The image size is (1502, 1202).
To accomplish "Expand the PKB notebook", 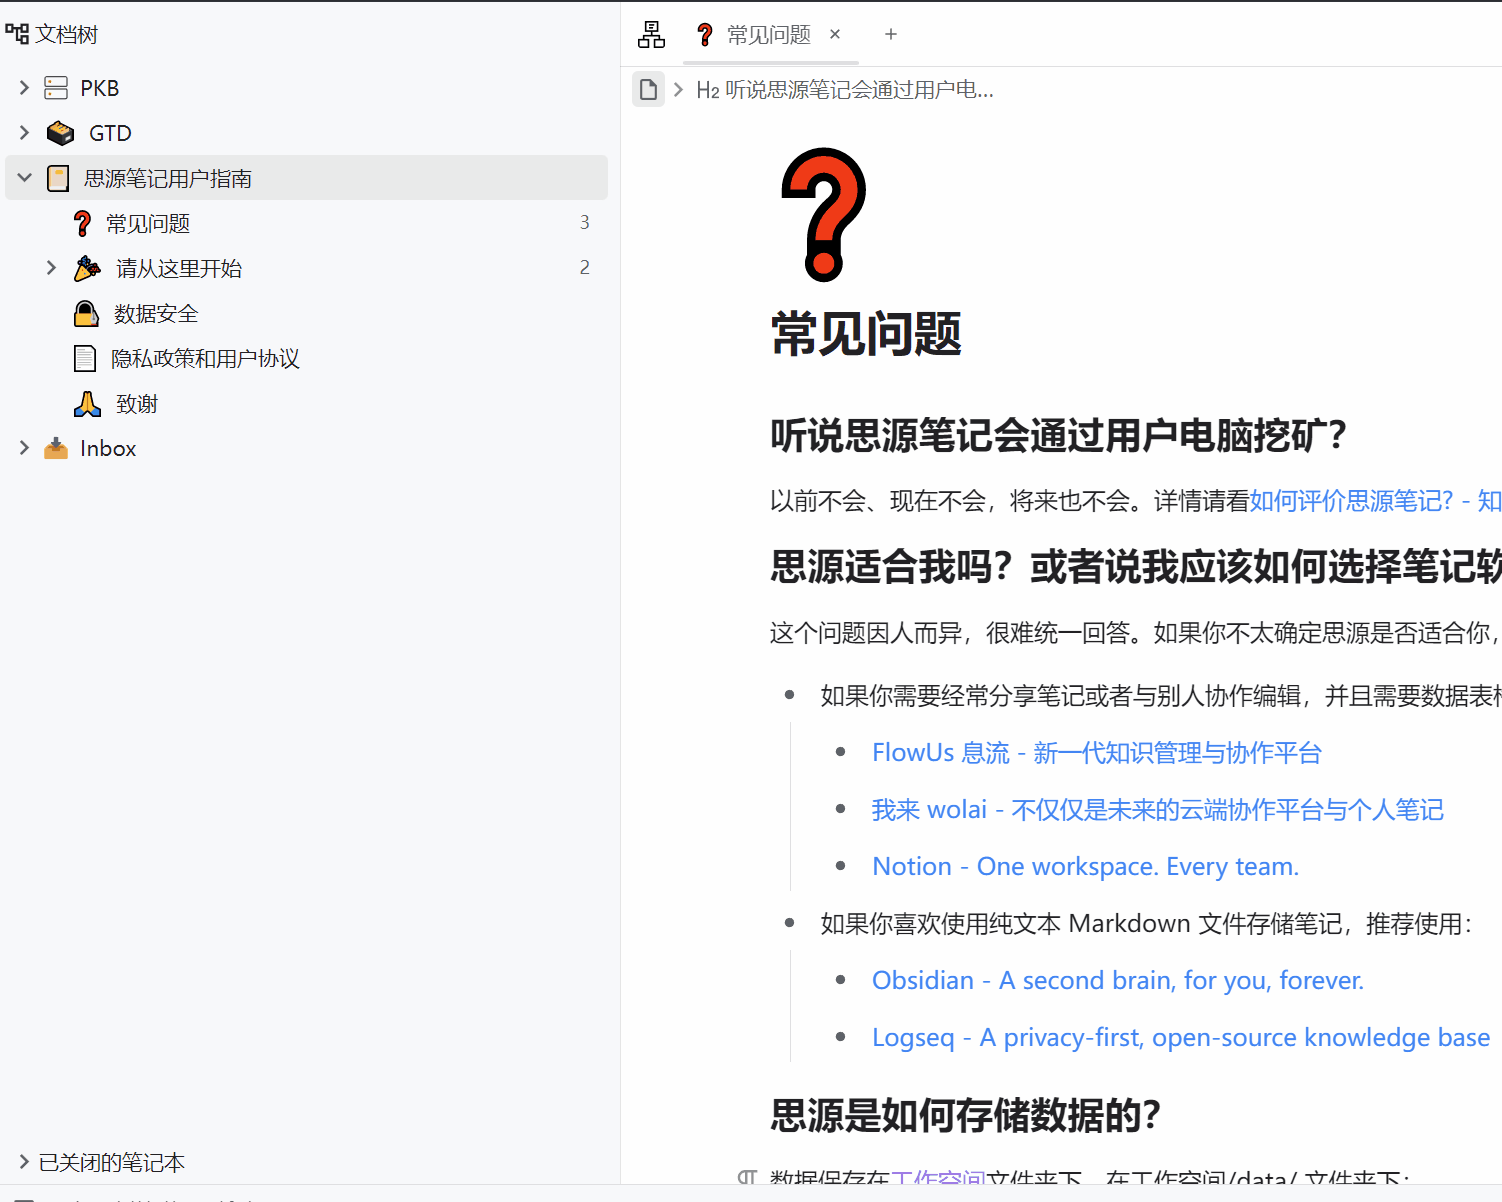I will pos(23,87).
